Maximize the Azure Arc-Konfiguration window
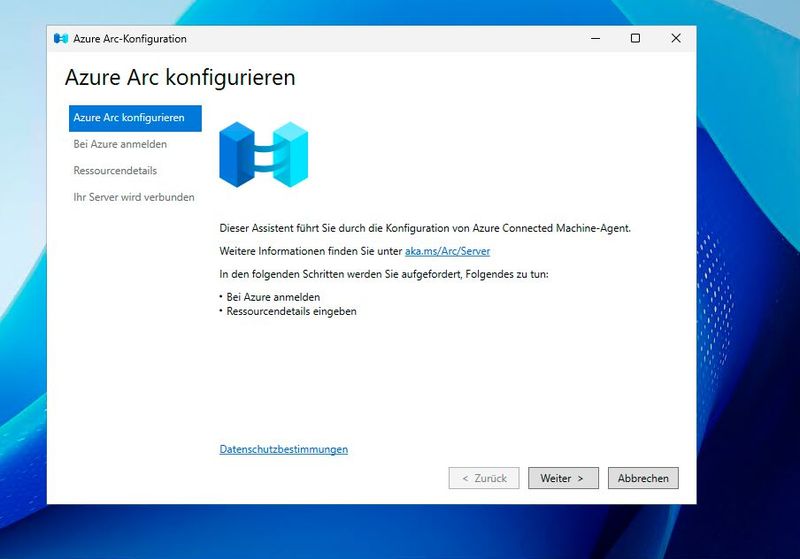This screenshot has width=800, height=559. (x=635, y=38)
